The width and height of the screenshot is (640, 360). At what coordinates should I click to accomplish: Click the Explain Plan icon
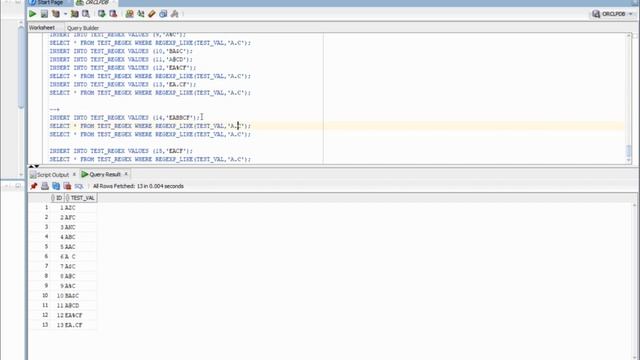[56, 14]
